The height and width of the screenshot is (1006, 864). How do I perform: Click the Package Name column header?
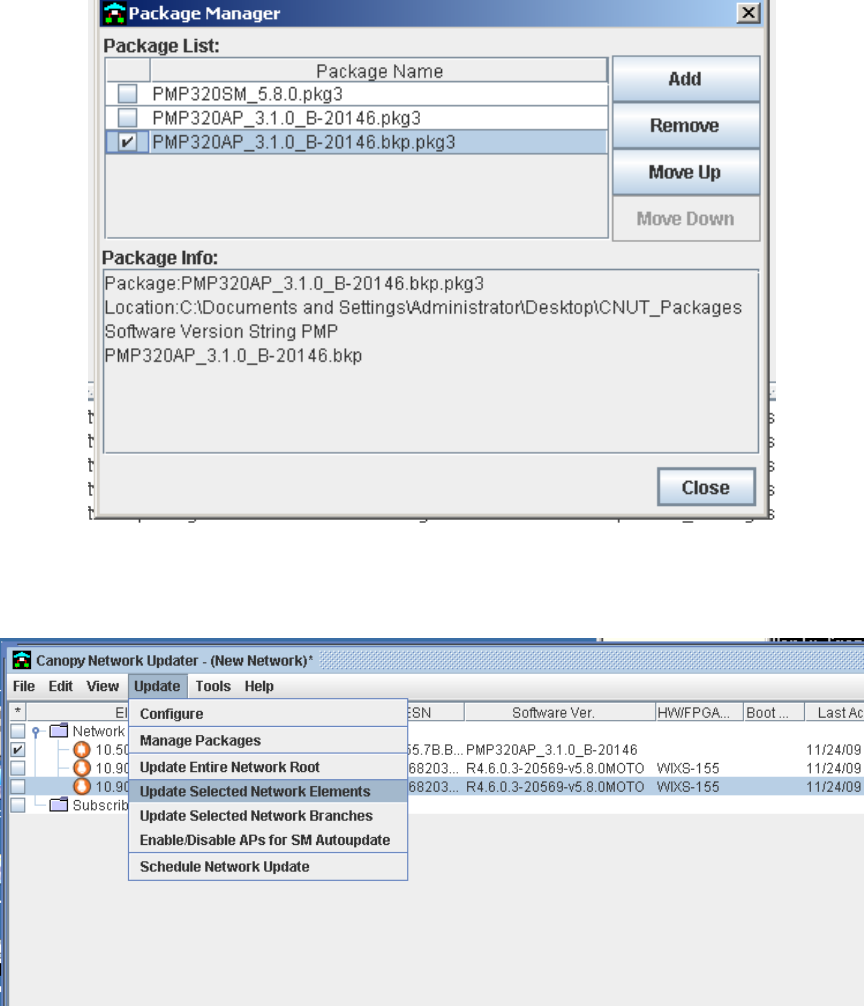379,71
